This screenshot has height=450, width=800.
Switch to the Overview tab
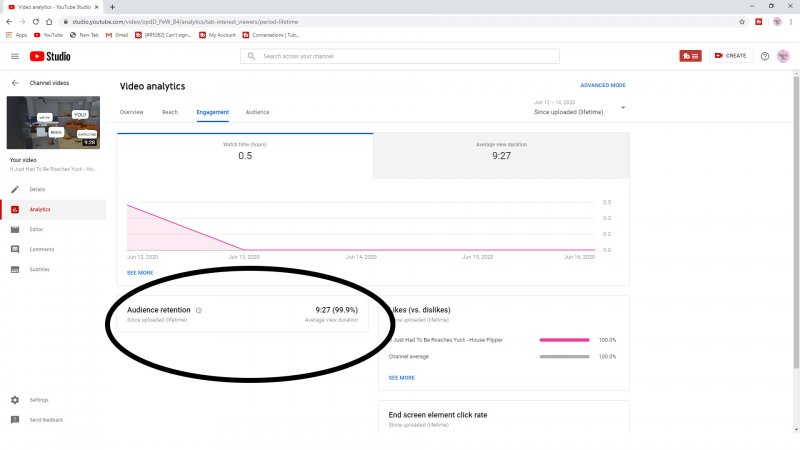(x=132, y=112)
